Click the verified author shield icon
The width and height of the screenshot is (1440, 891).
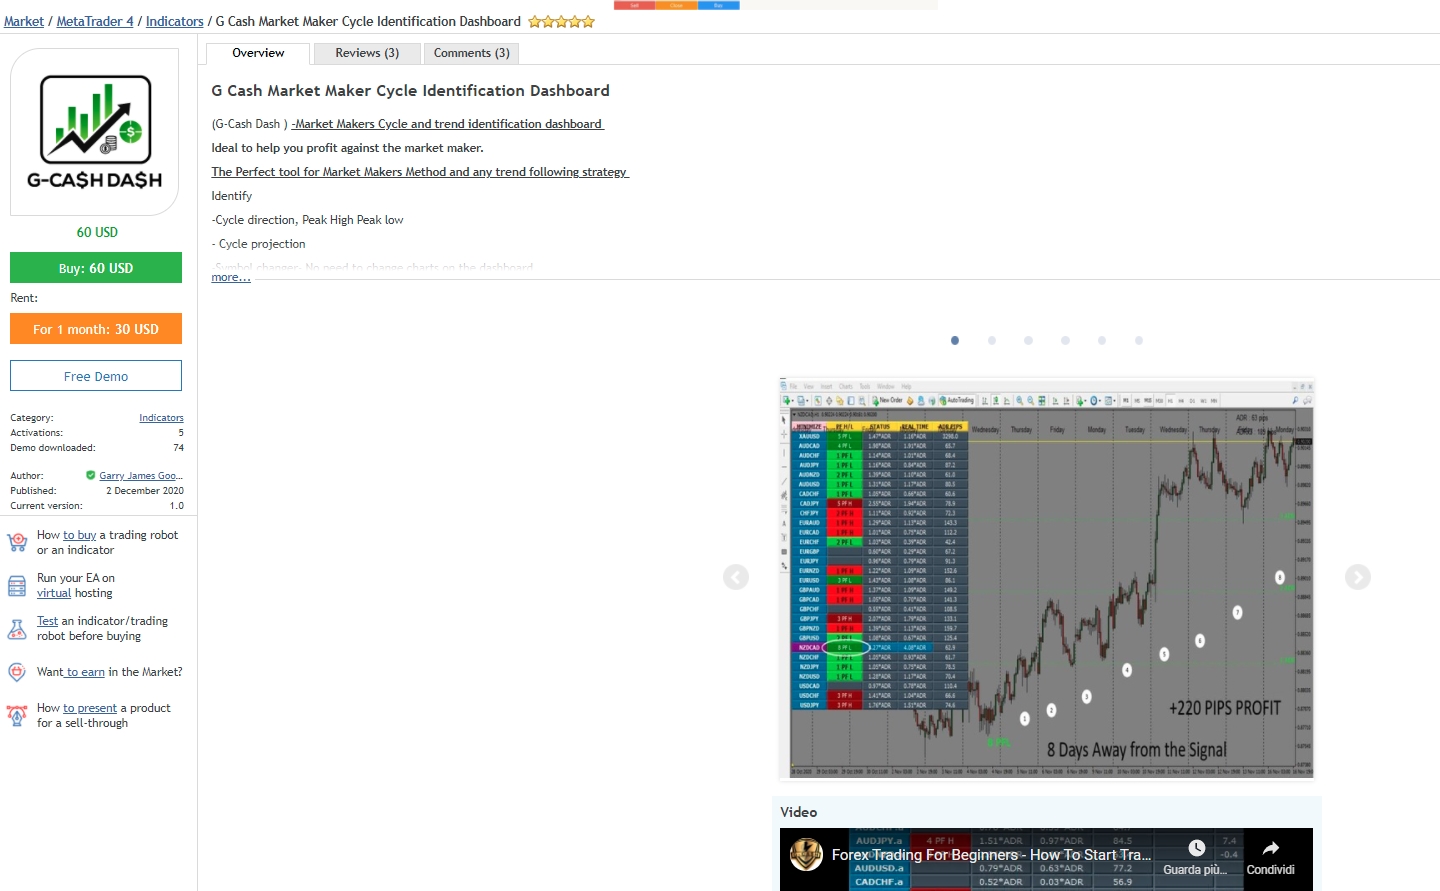click(x=91, y=476)
